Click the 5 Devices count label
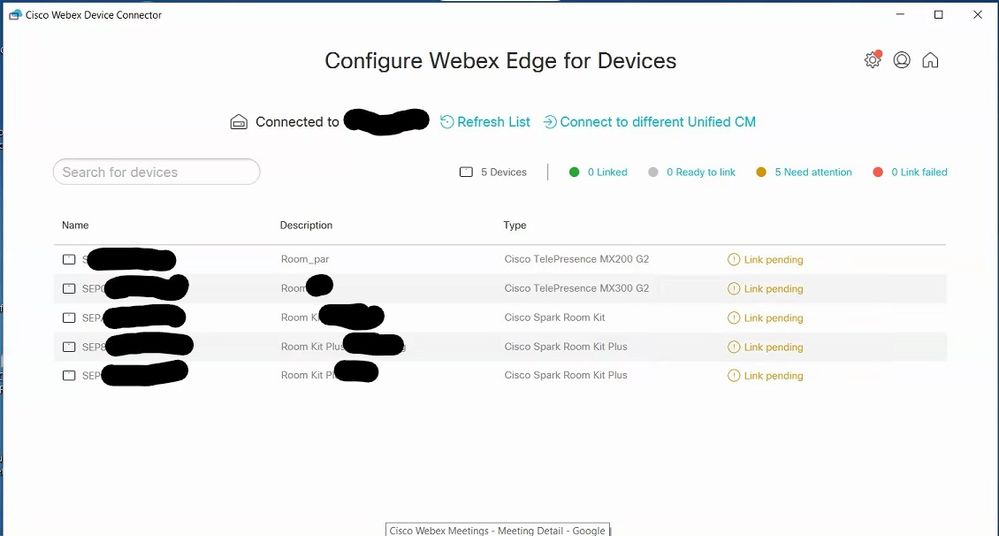The height and width of the screenshot is (536, 999). [503, 172]
